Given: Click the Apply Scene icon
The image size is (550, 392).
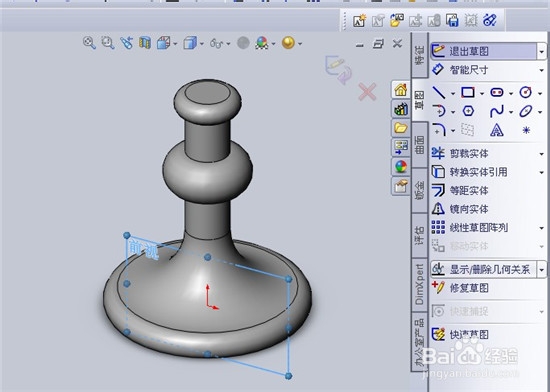Looking at the screenshot, I should (262, 43).
